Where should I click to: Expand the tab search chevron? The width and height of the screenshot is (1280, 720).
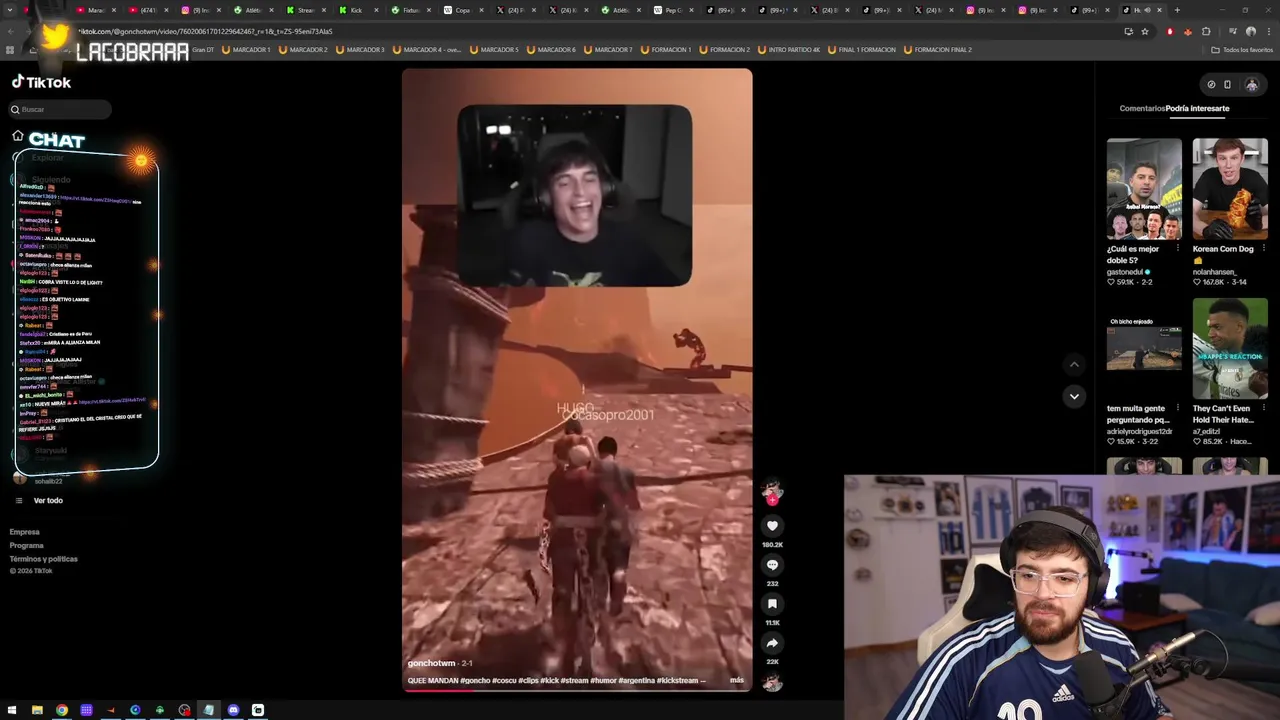[9, 10]
